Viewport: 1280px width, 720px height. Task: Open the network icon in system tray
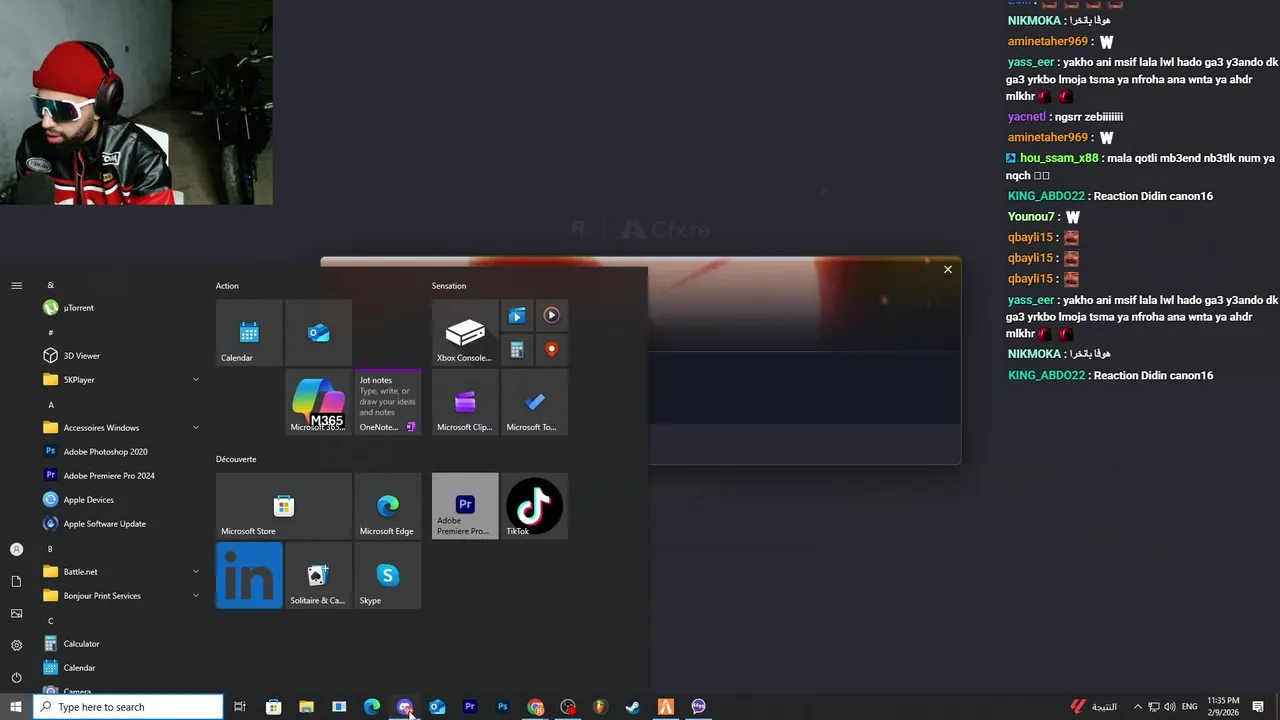click(1153, 707)
